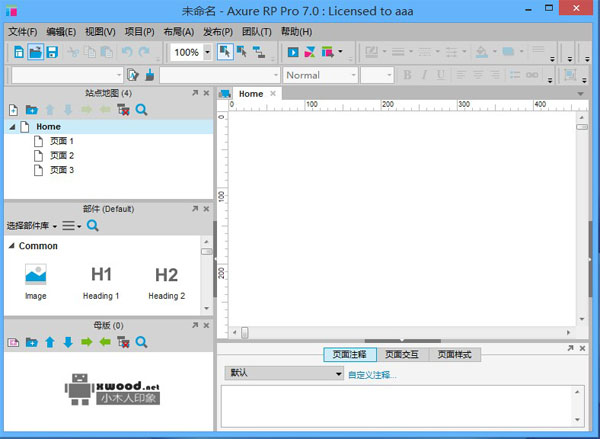The image size is (600, 439).
Task: Collapse the Common widgets section
Action: (x=11, y=246)
